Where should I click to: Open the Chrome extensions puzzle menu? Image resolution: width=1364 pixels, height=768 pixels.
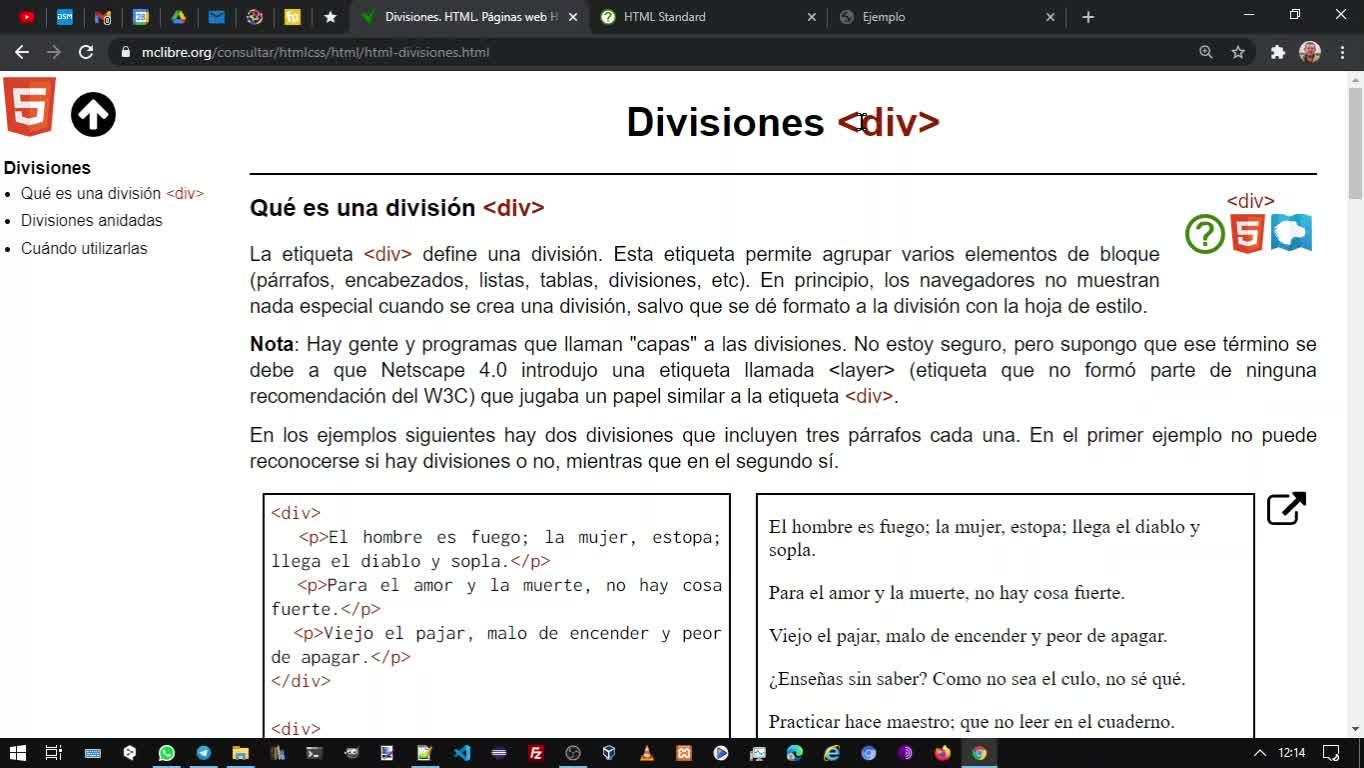coord(1277,52)
